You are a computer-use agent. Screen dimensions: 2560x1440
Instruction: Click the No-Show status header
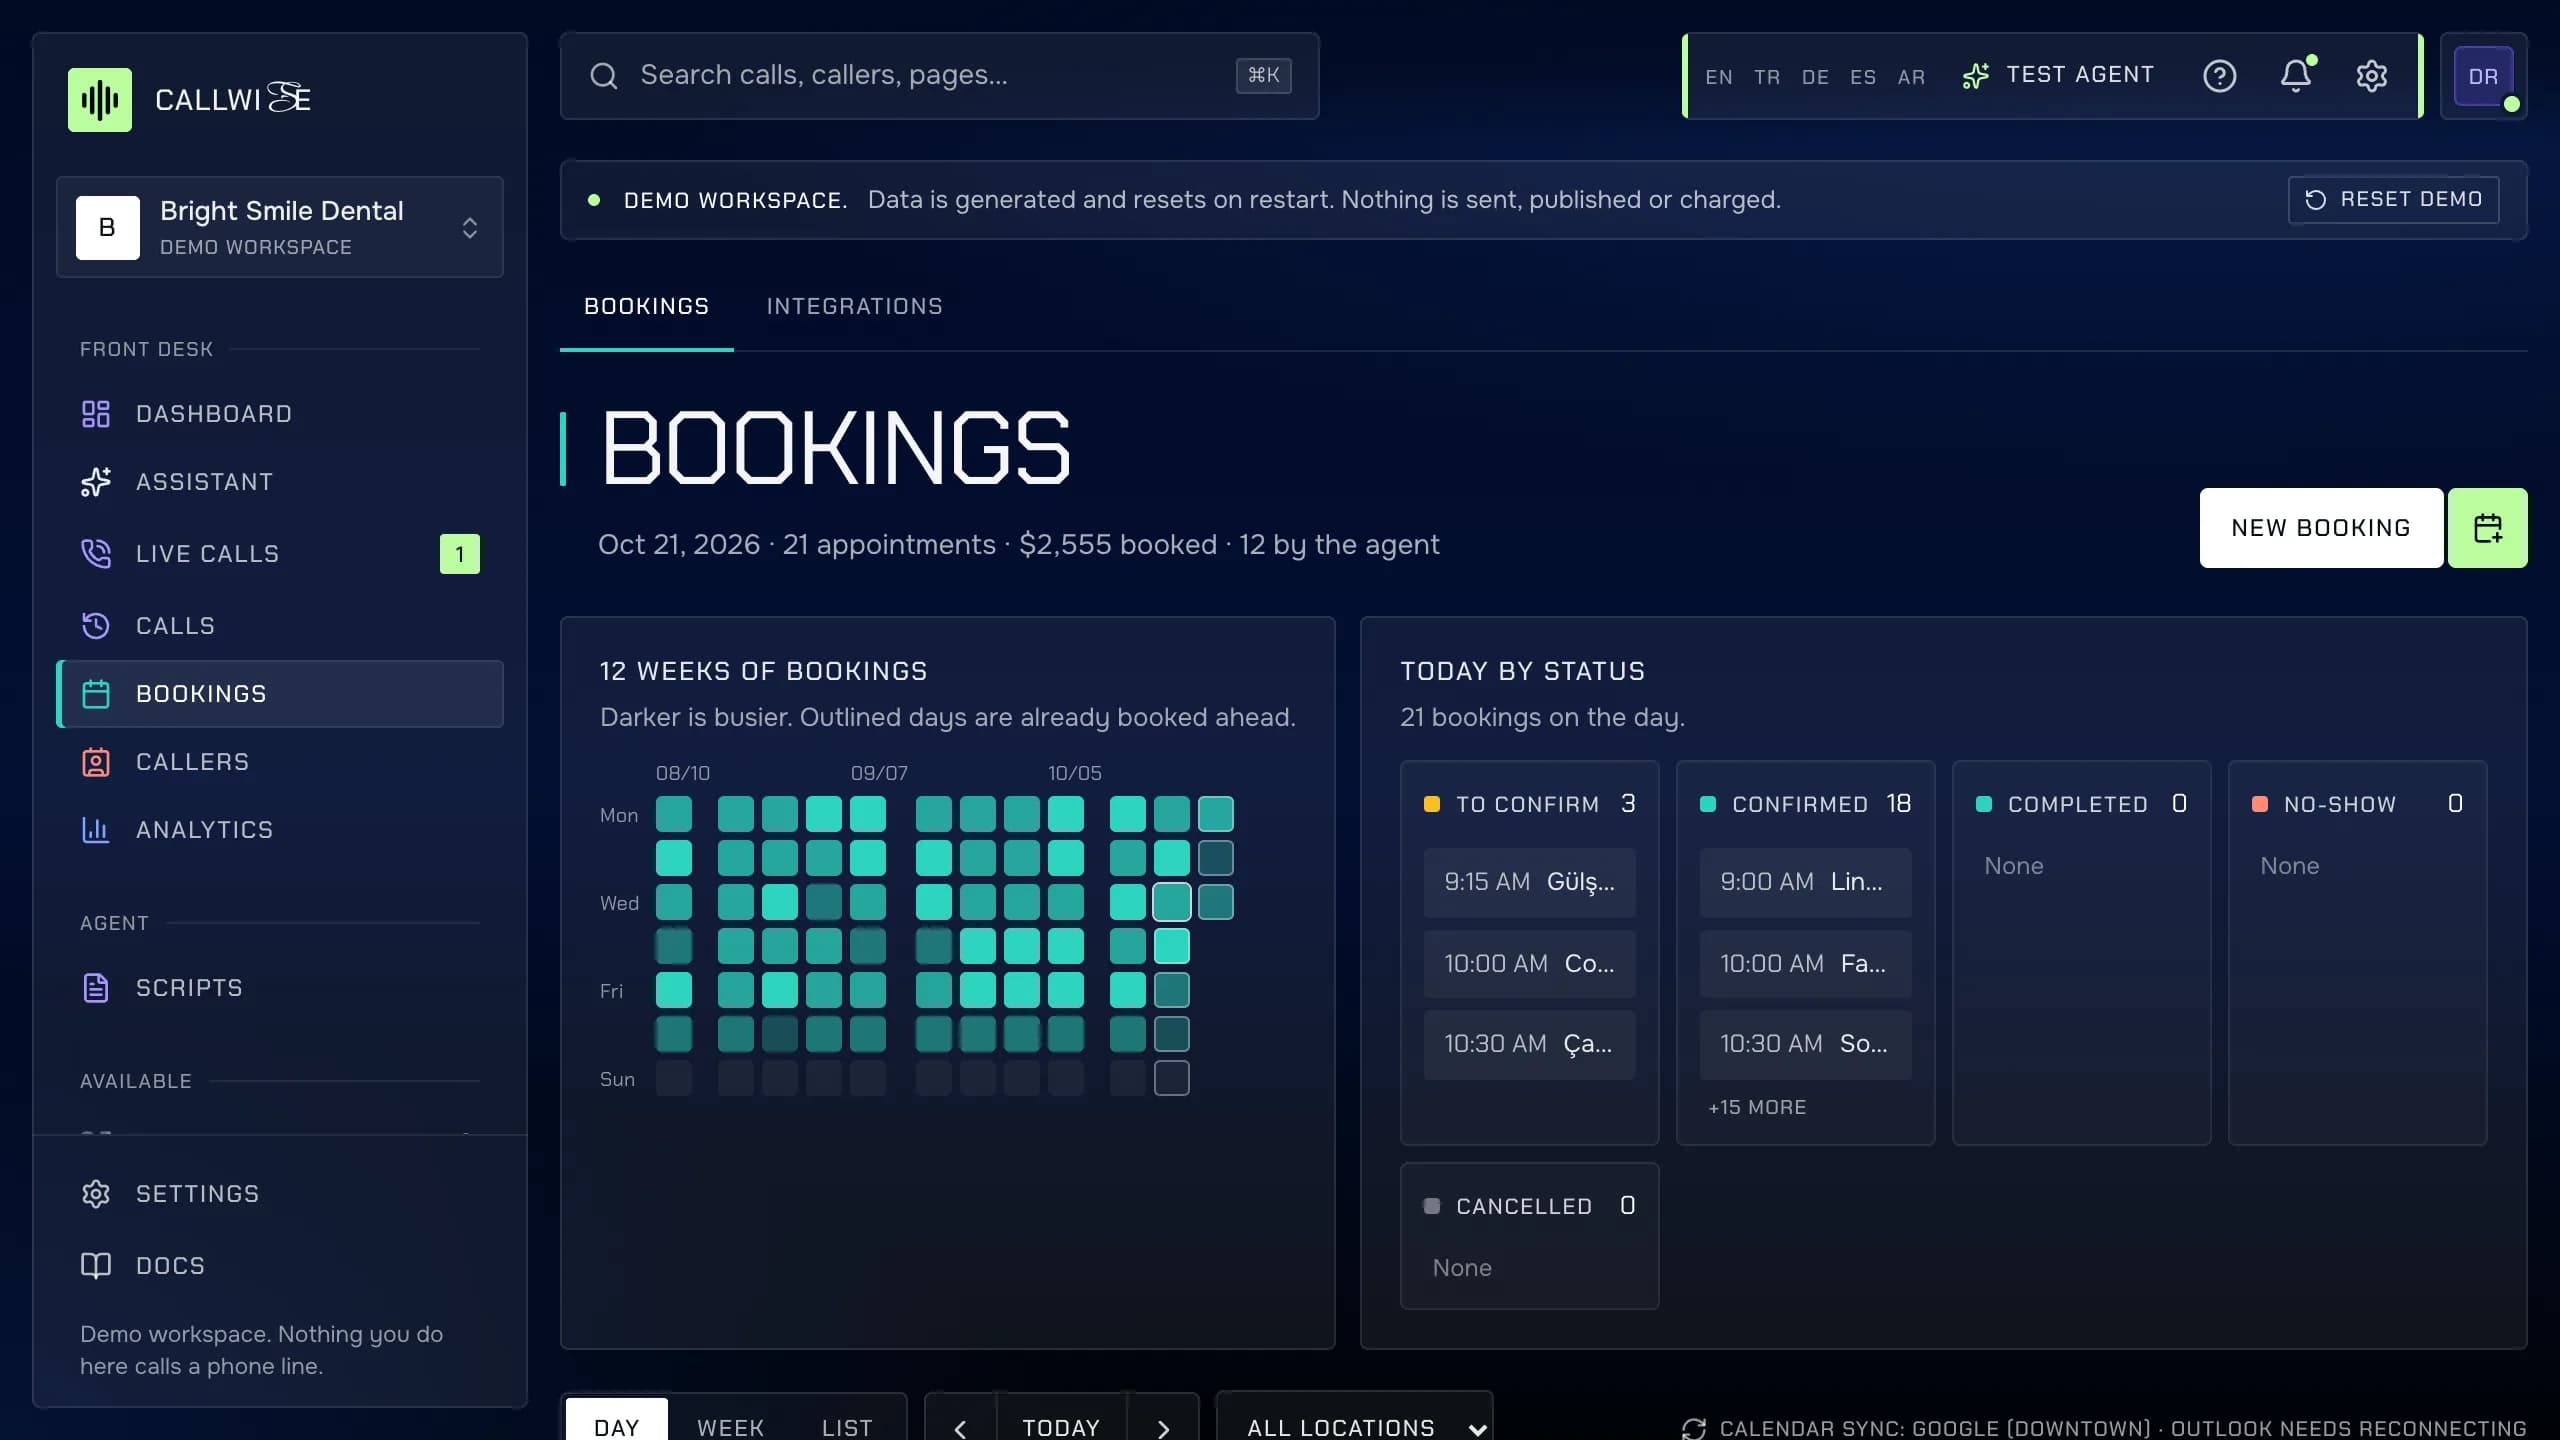pyautogui.click(x=2357, y=804)
